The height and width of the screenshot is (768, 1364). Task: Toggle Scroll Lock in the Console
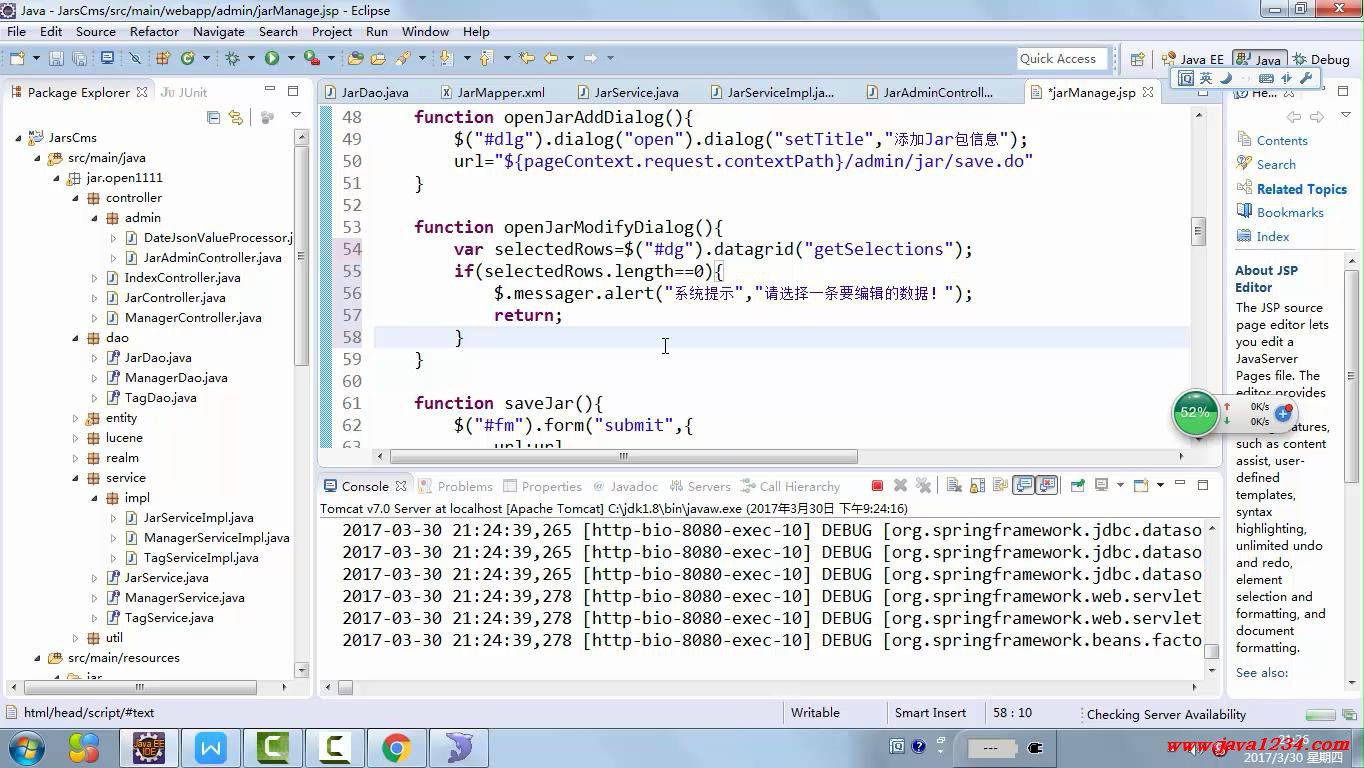pos(977,486)
